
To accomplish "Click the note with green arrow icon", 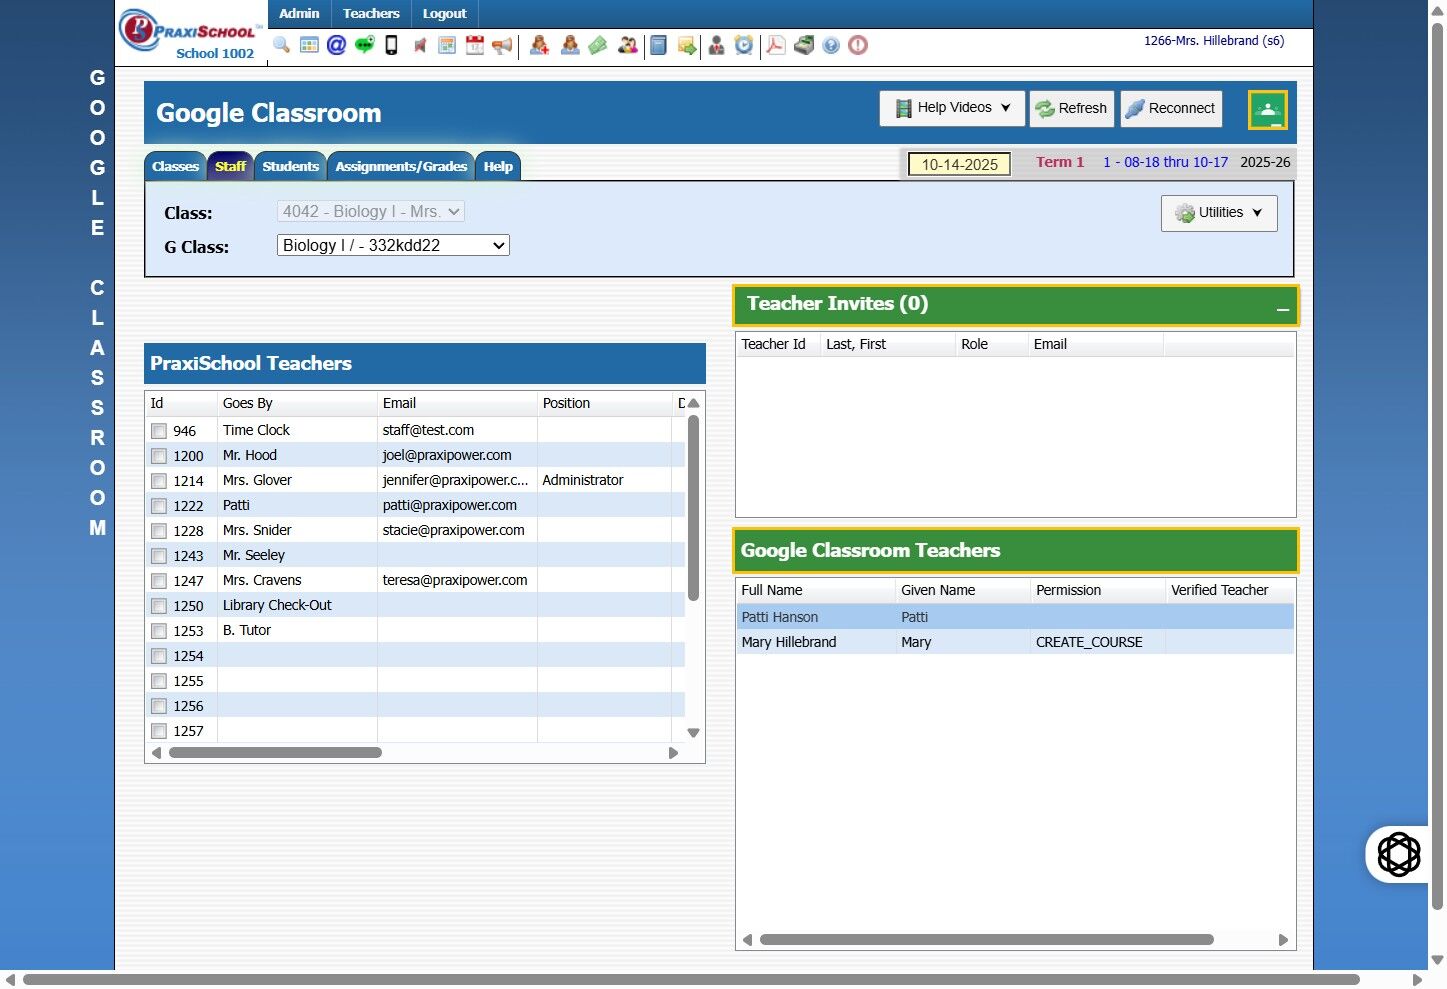I will pos(687,45).
